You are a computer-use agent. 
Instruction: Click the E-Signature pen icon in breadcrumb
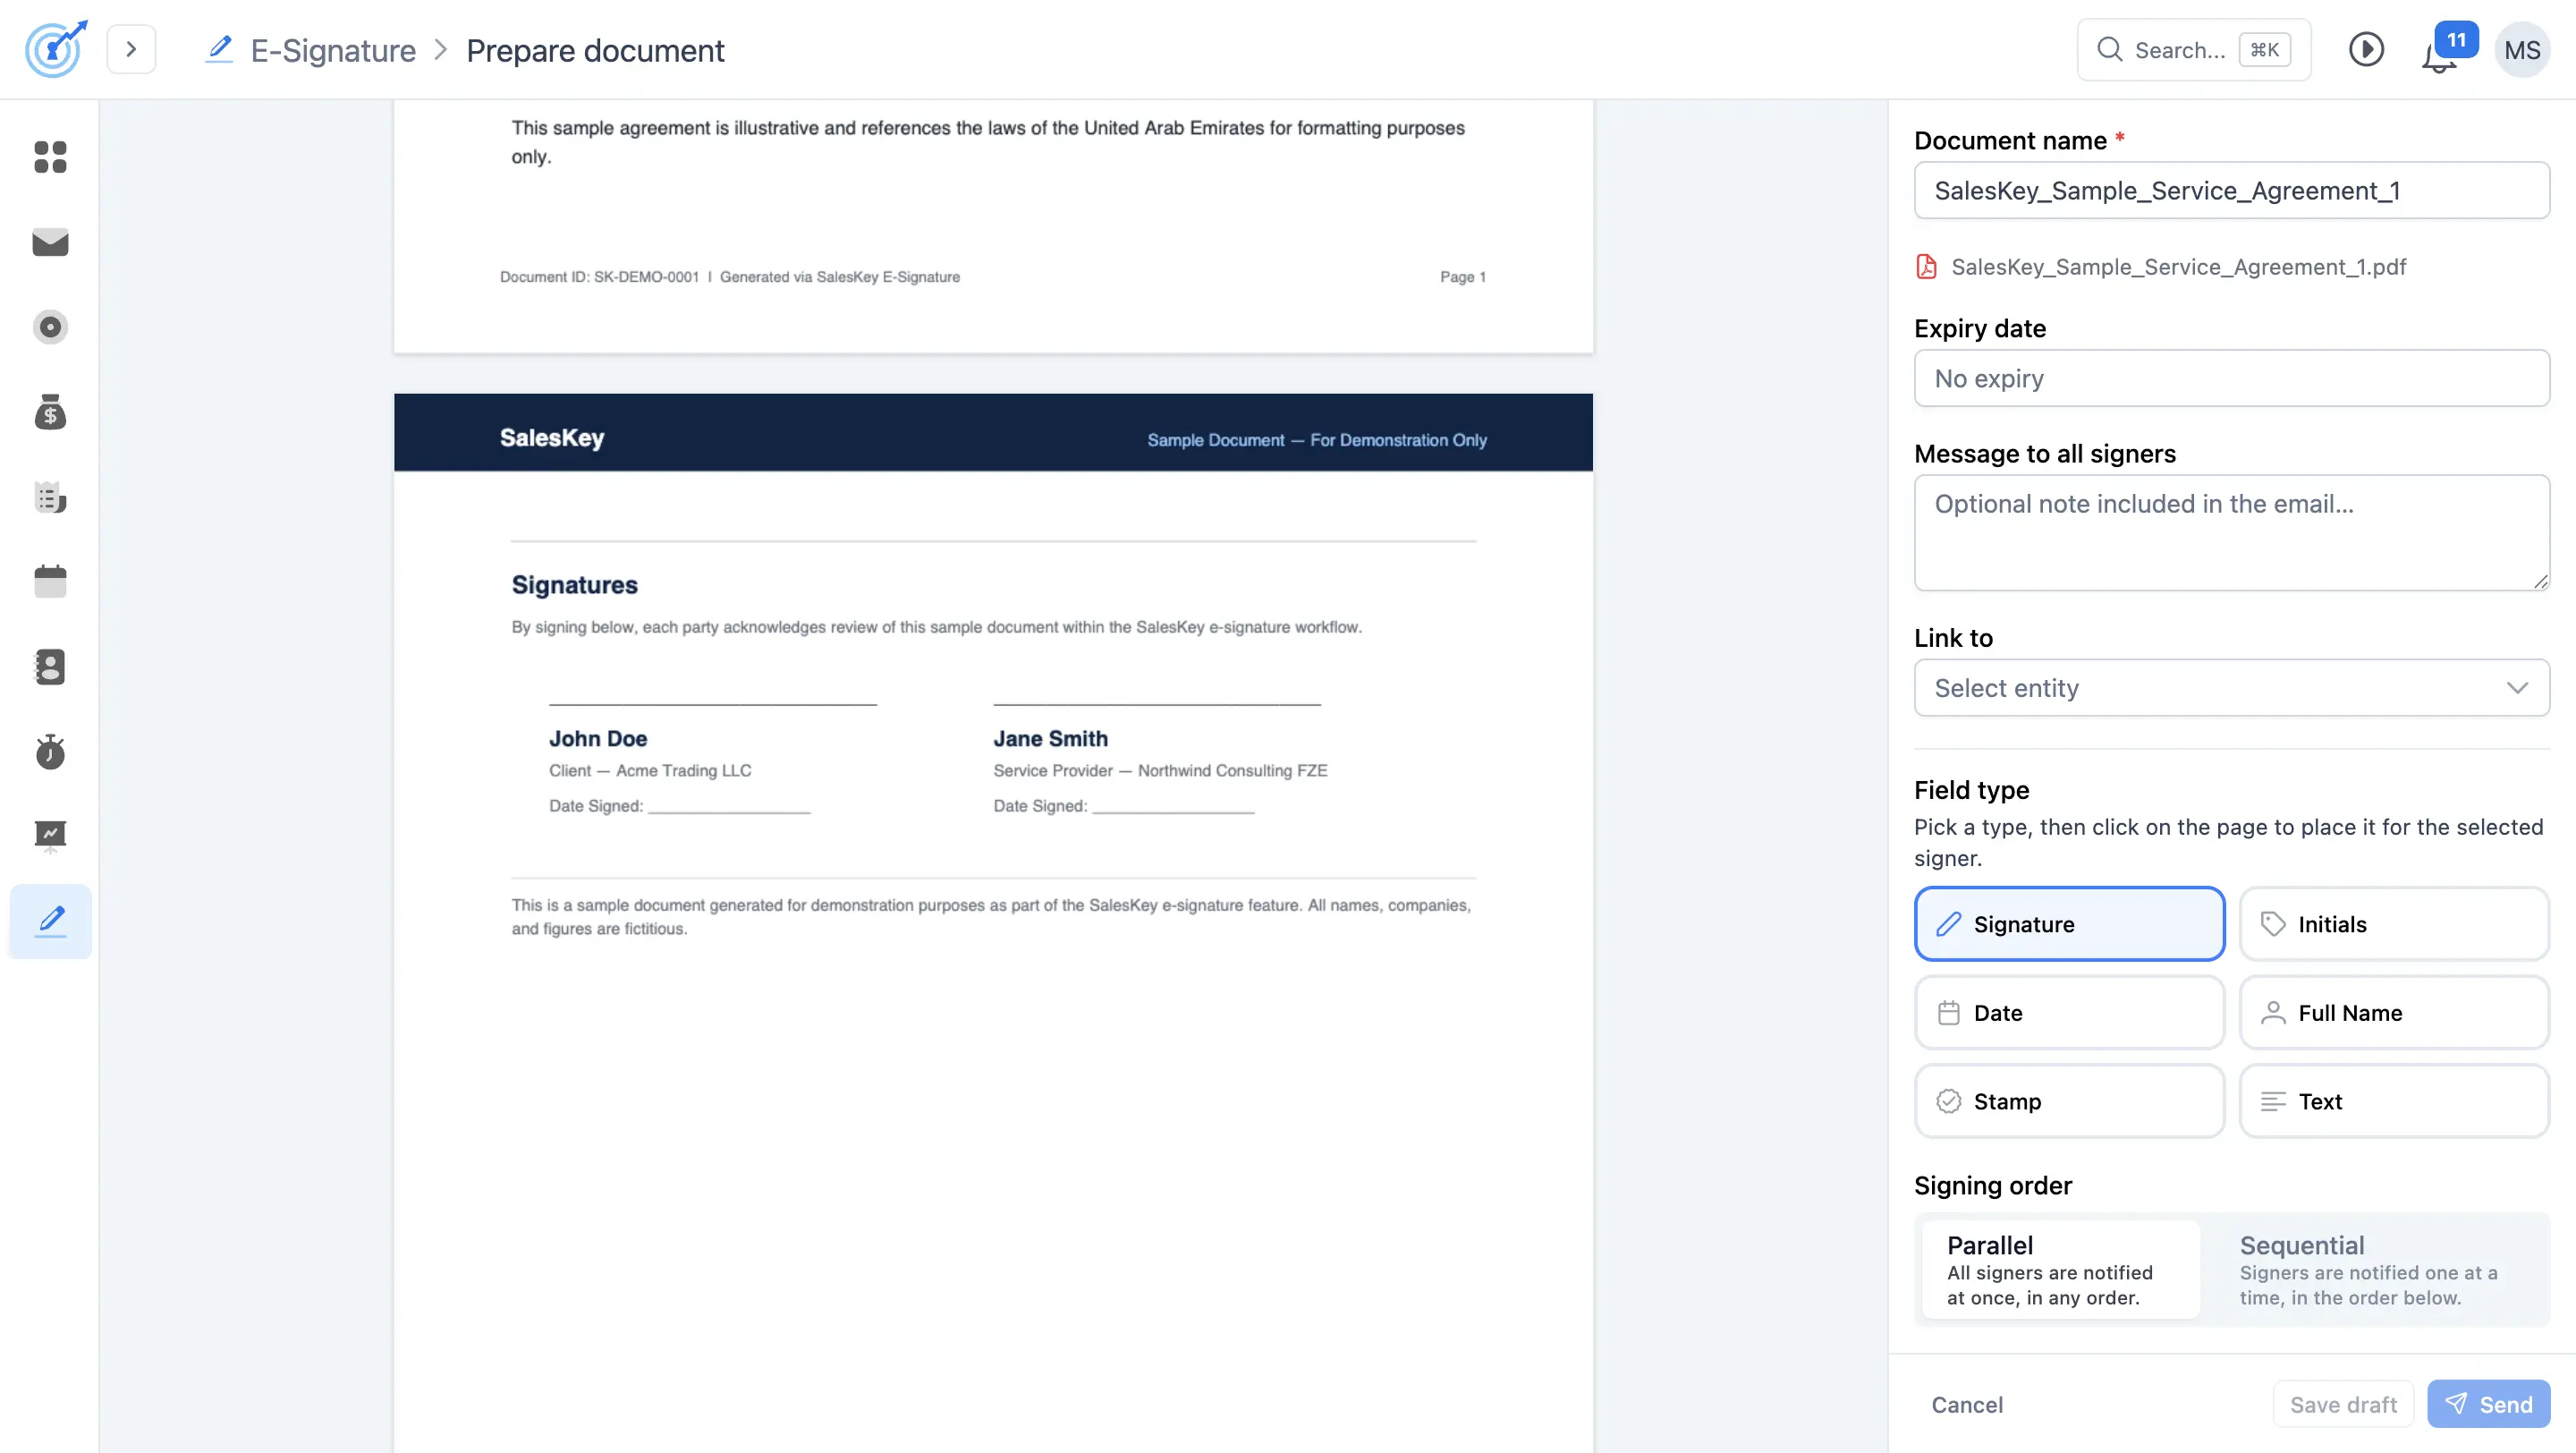click(219, 49)
